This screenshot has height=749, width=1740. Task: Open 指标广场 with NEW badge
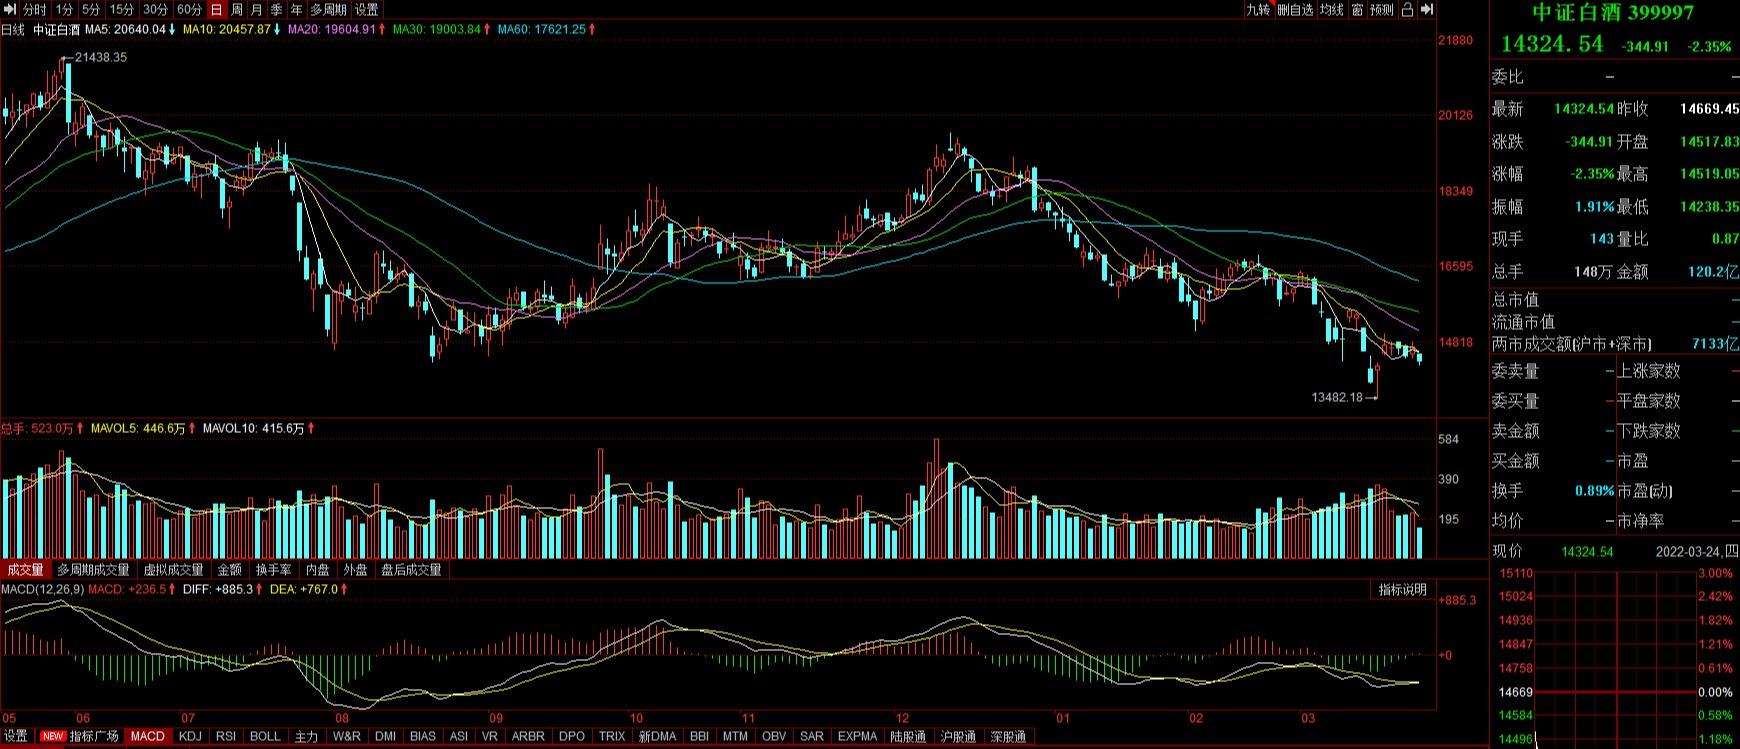click(80, 736)
